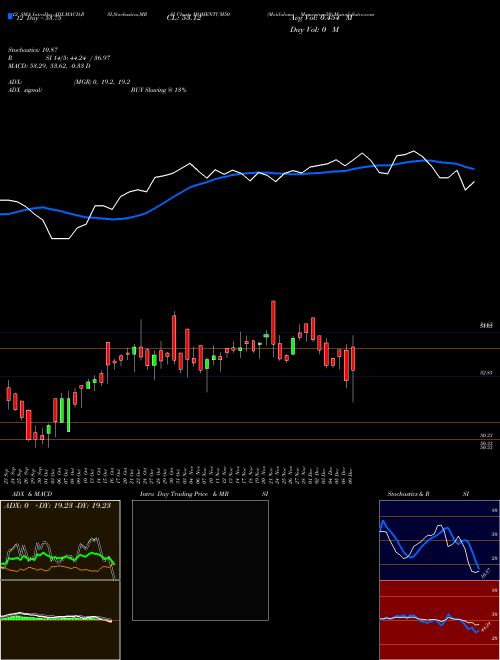The image size is (500, 660).
Task: Select the '(MGR) 0, 19.2, 19.2' ADX values
Action: [102, 82]
